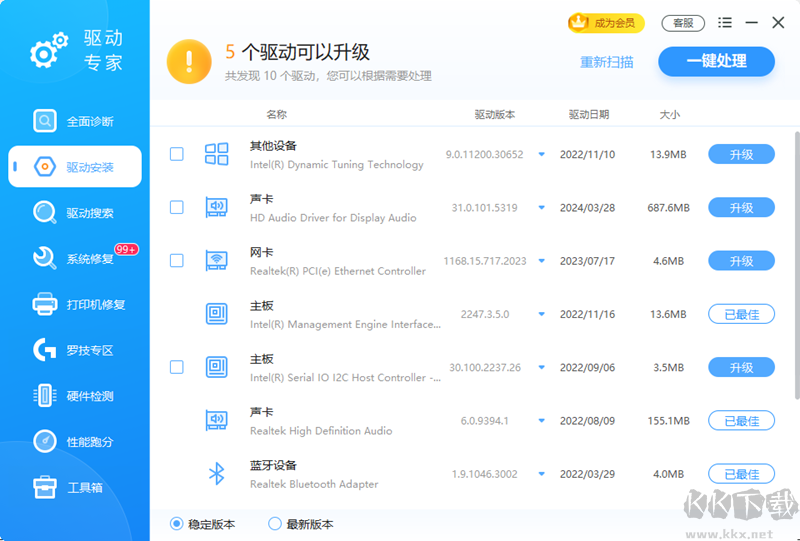The height and width of the screenshot is (541, 800).
Task: Tick the checkbox for HD Audio Driver row
Action: [177, 207]
